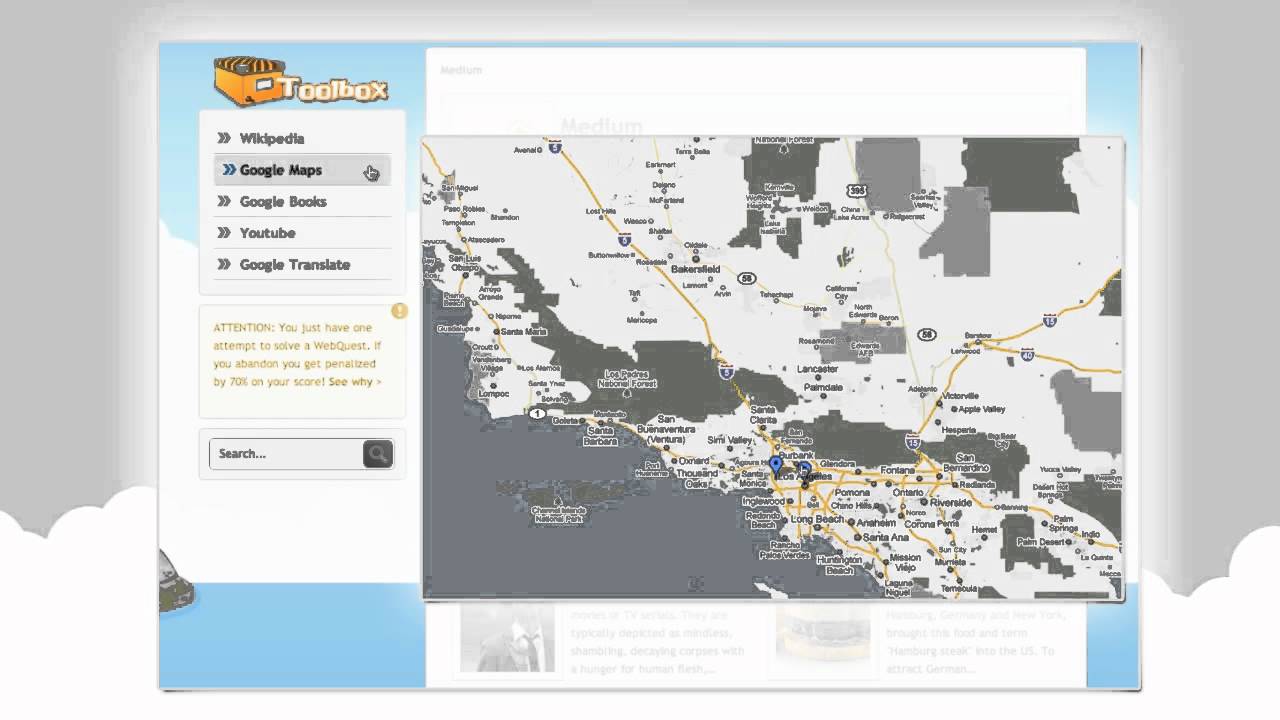Click Santa Maria label on map
The height and width of the screenshot is (720, 1280).
tap(523, 331)
